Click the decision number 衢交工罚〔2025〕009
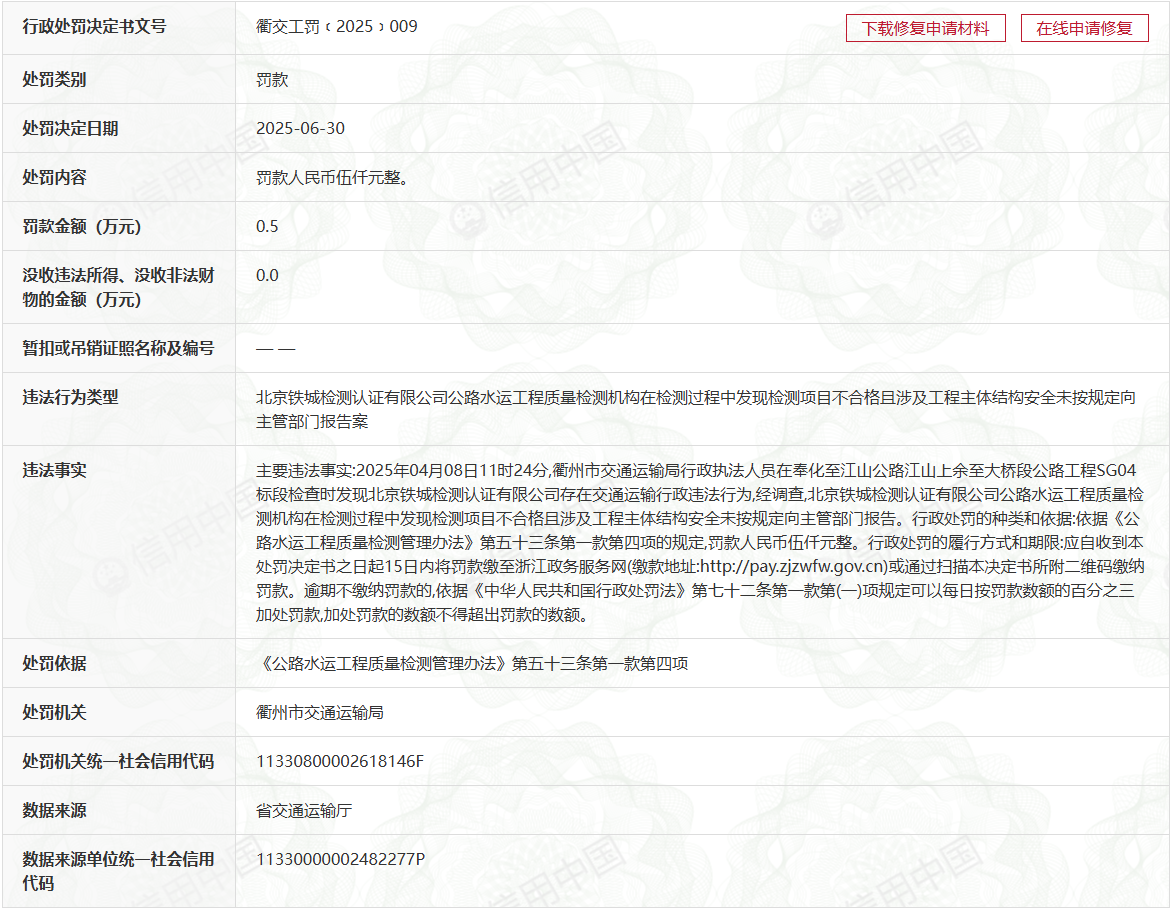Screen dimensions: 1174x911 pyautogui.click(x=337, y=27)
